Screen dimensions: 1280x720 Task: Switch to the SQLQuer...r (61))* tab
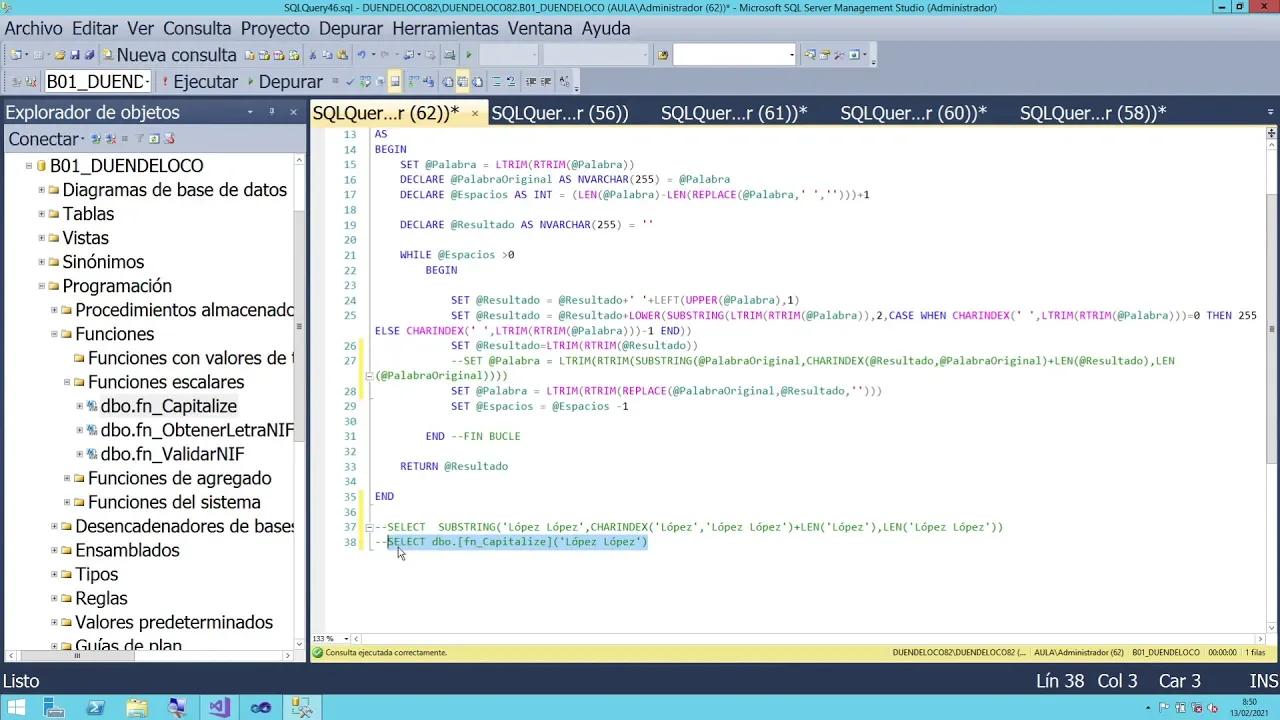(x=734, y=113)
